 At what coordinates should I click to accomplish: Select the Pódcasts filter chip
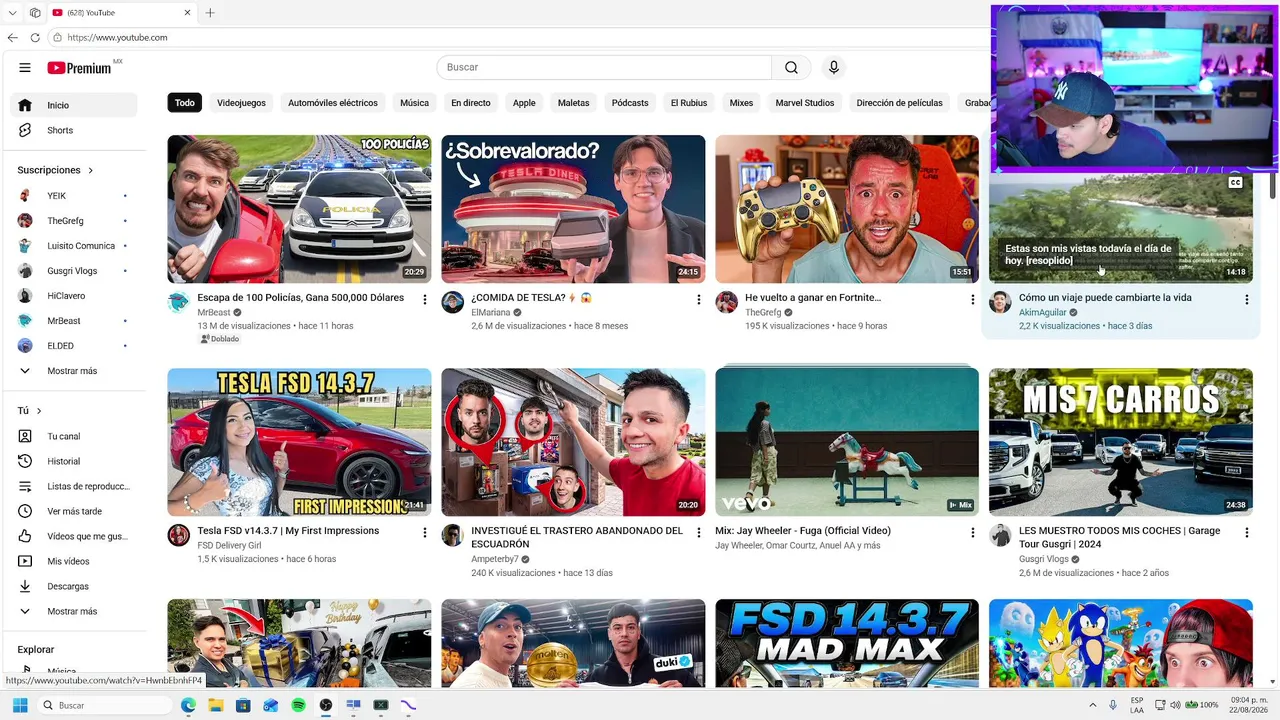pyautogui.click(x=630, y=103)
